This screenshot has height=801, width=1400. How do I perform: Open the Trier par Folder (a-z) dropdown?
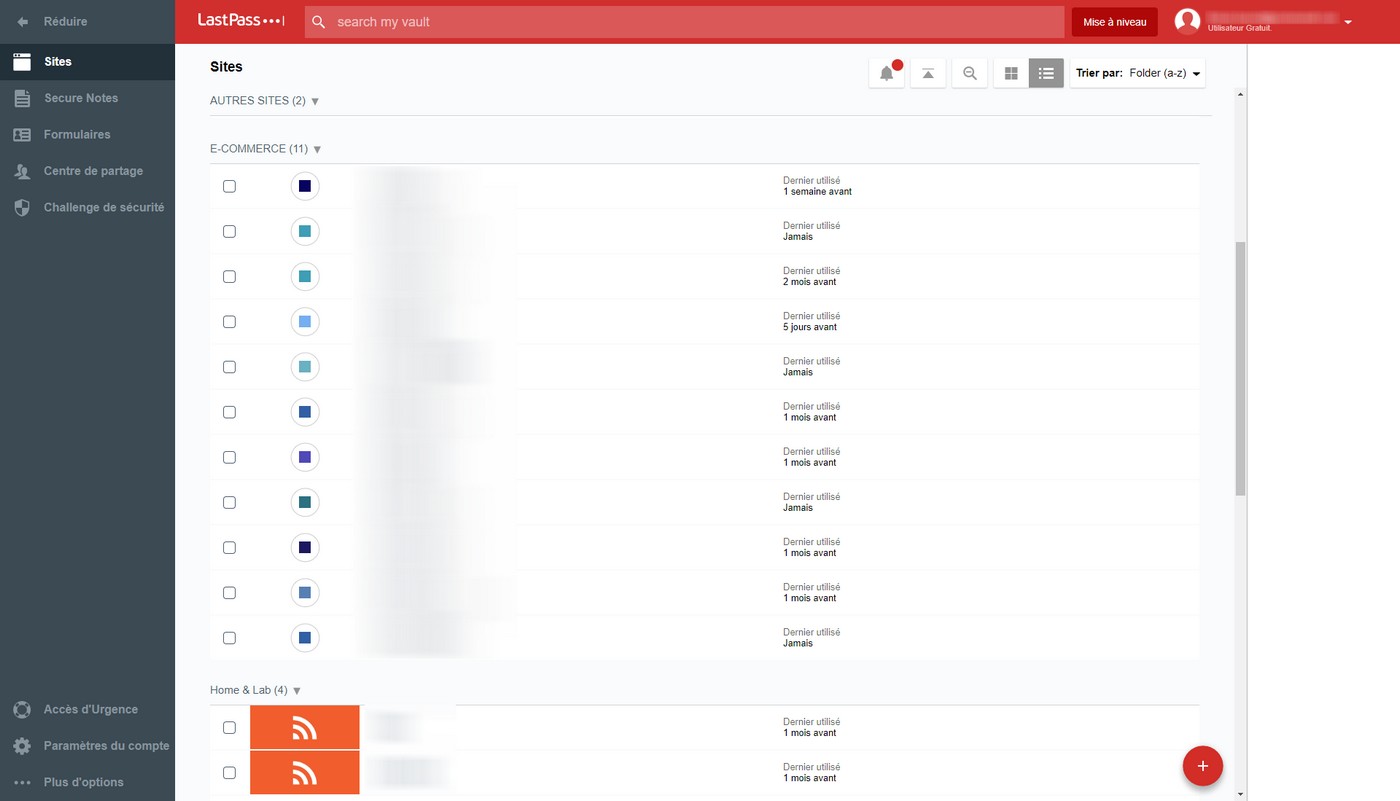tap(1138, 73)
